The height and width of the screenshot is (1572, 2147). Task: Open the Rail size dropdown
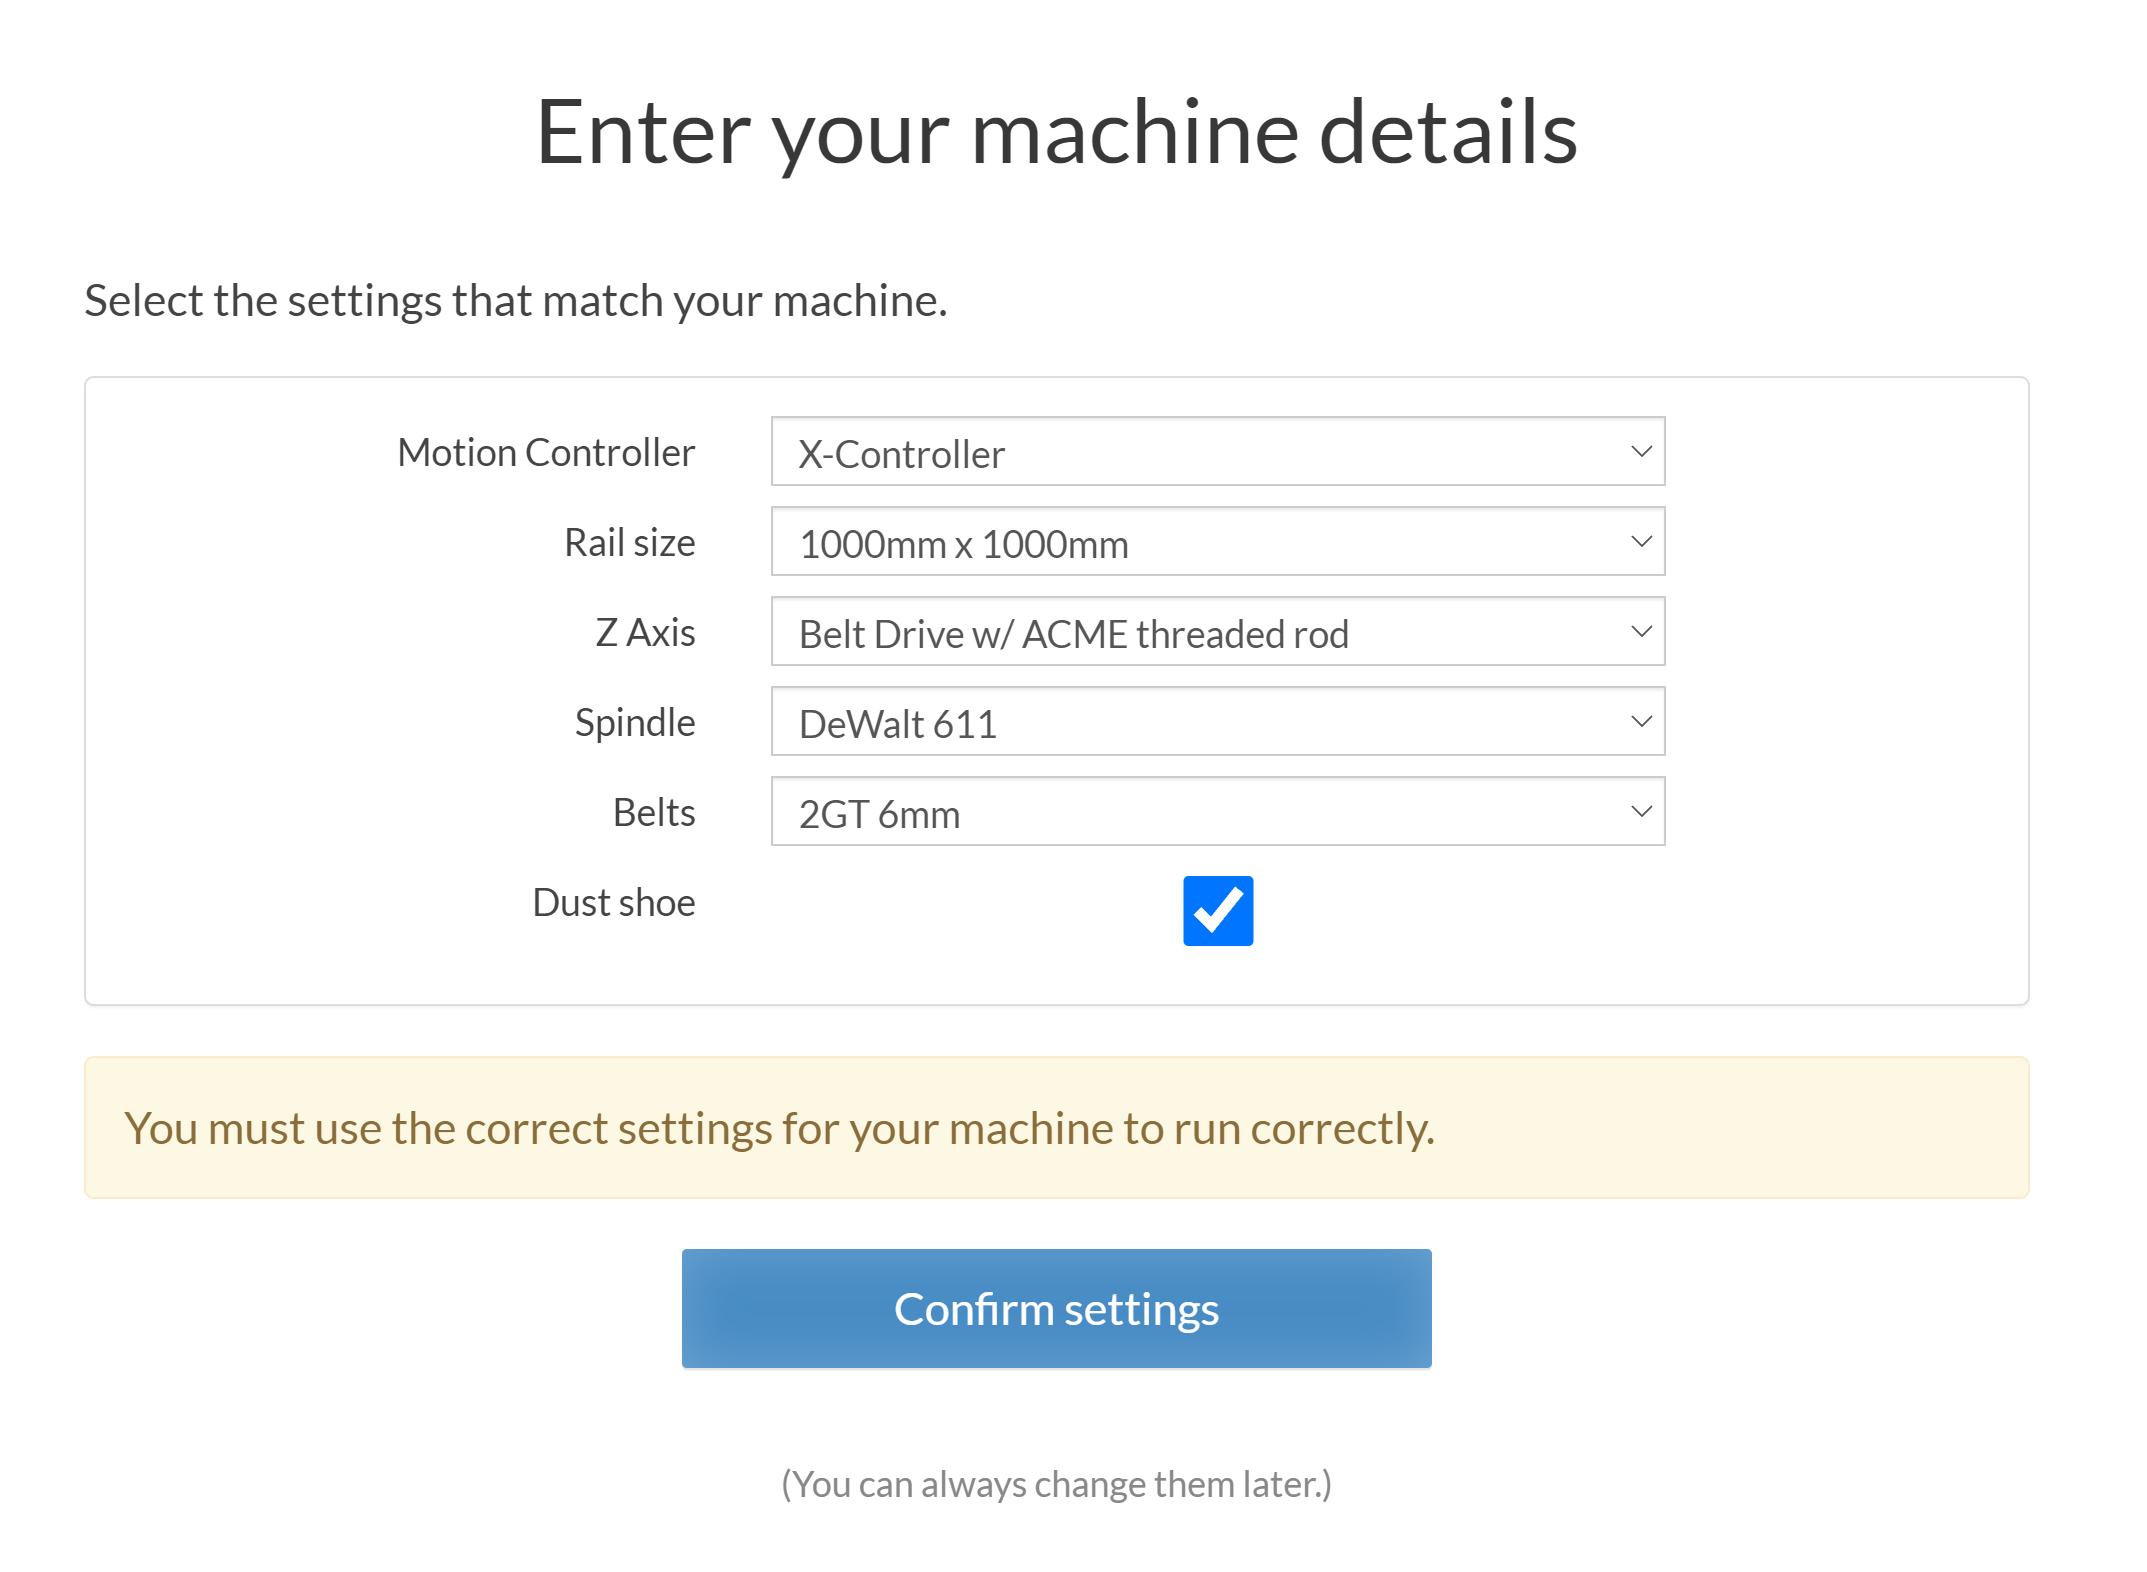click(x=1217, y=542)
